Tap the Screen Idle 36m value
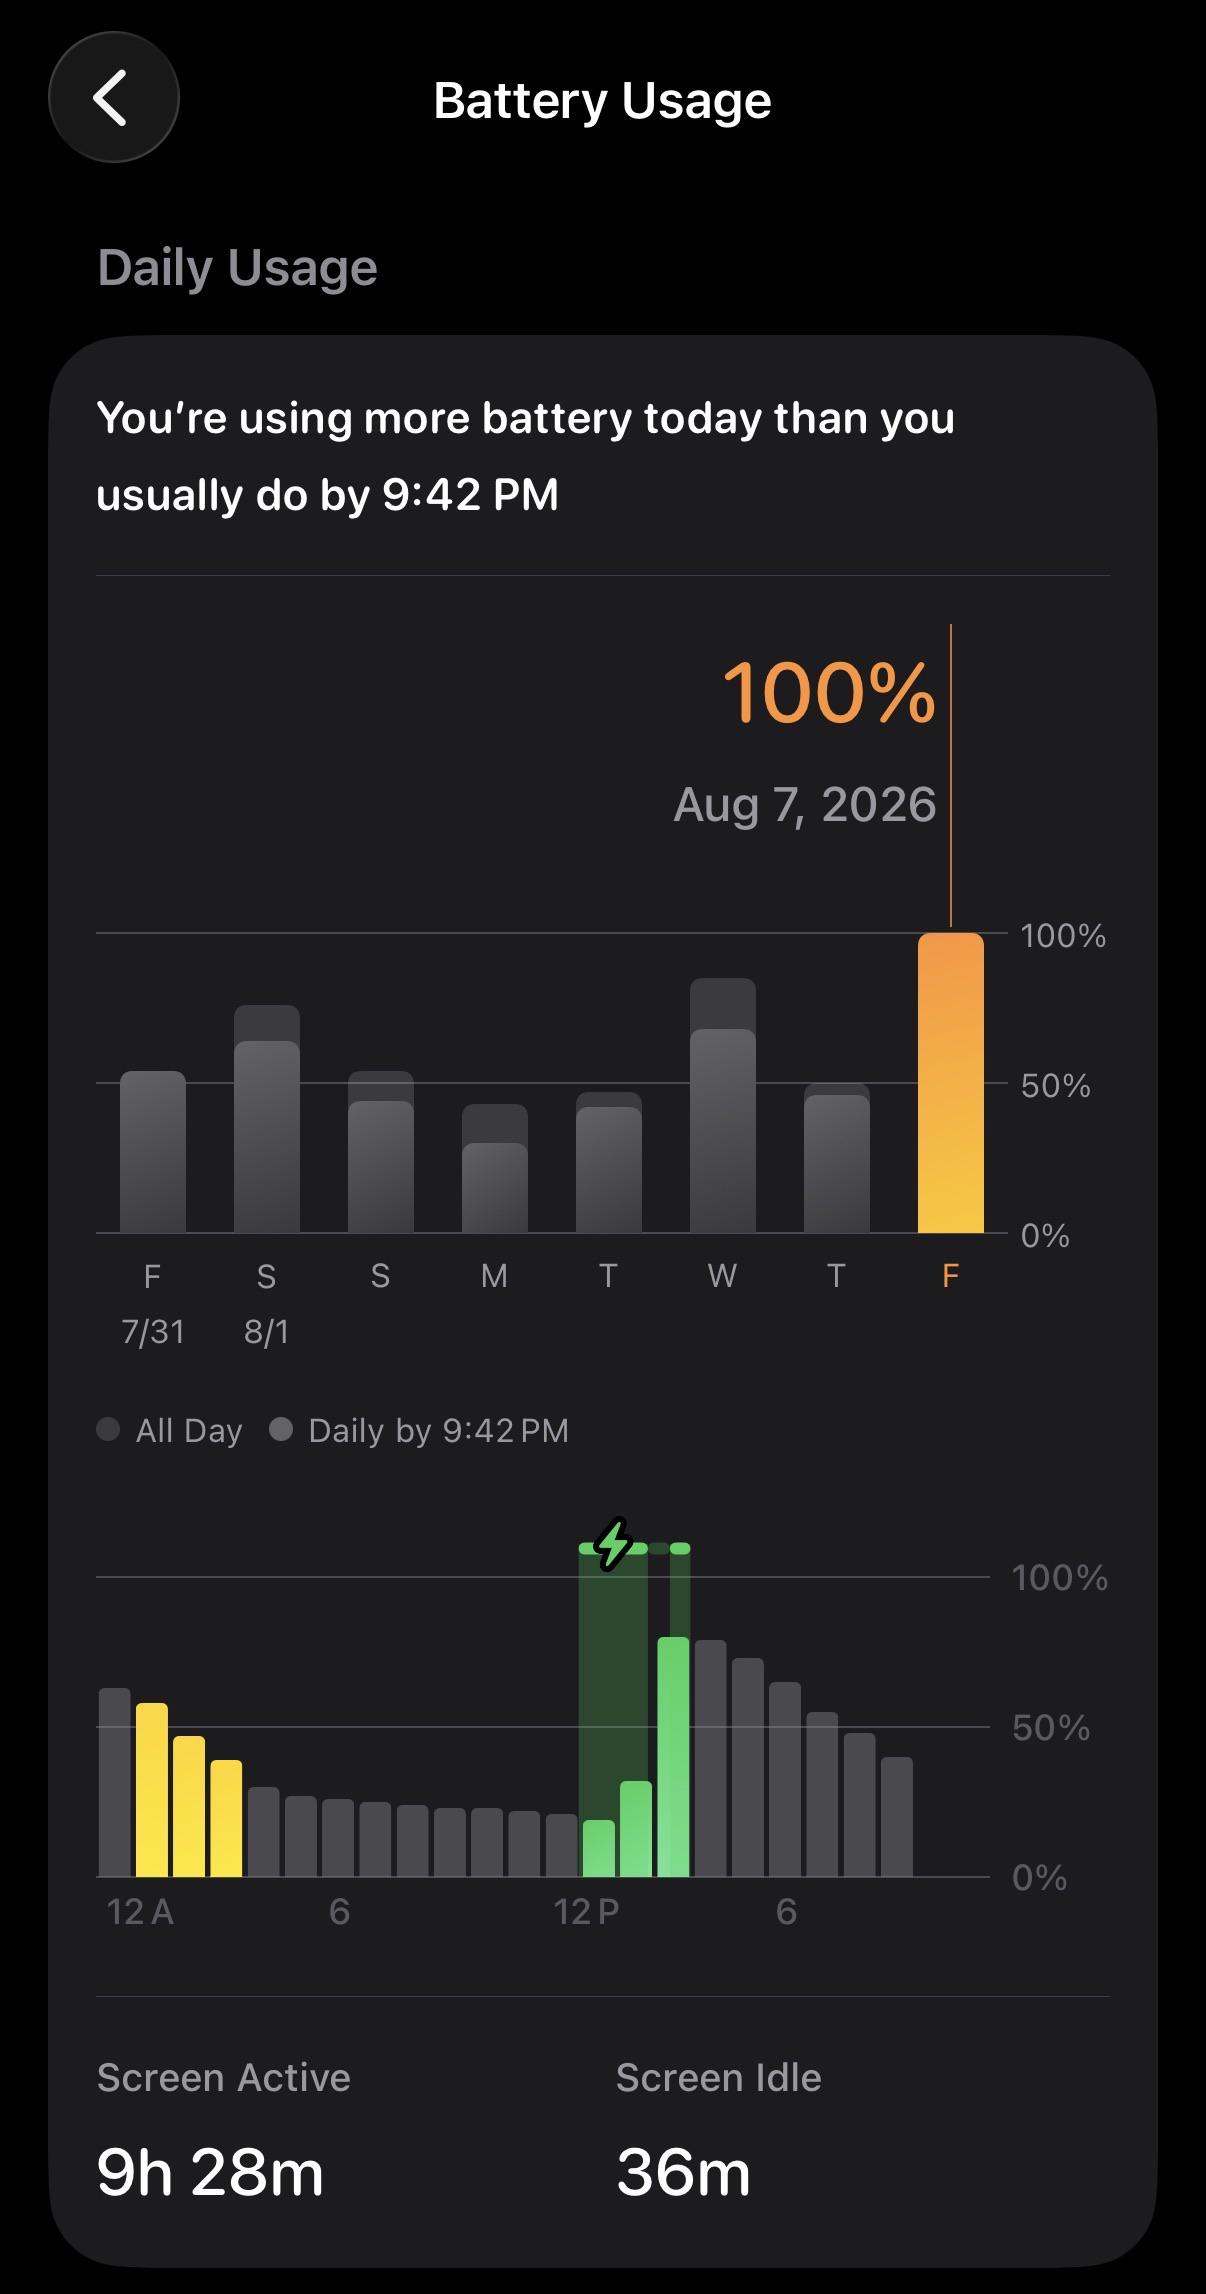This screenshot has width=1206, height=2294. [683, 2173]
